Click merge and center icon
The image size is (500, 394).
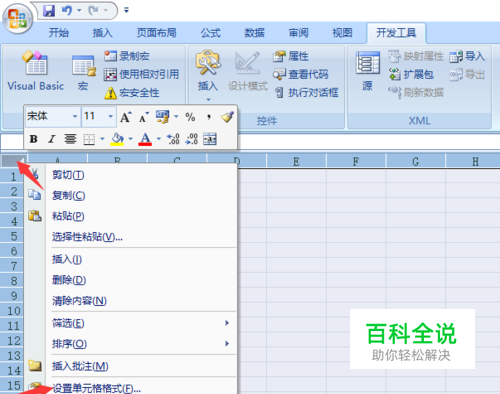click(x=210, y=139)
